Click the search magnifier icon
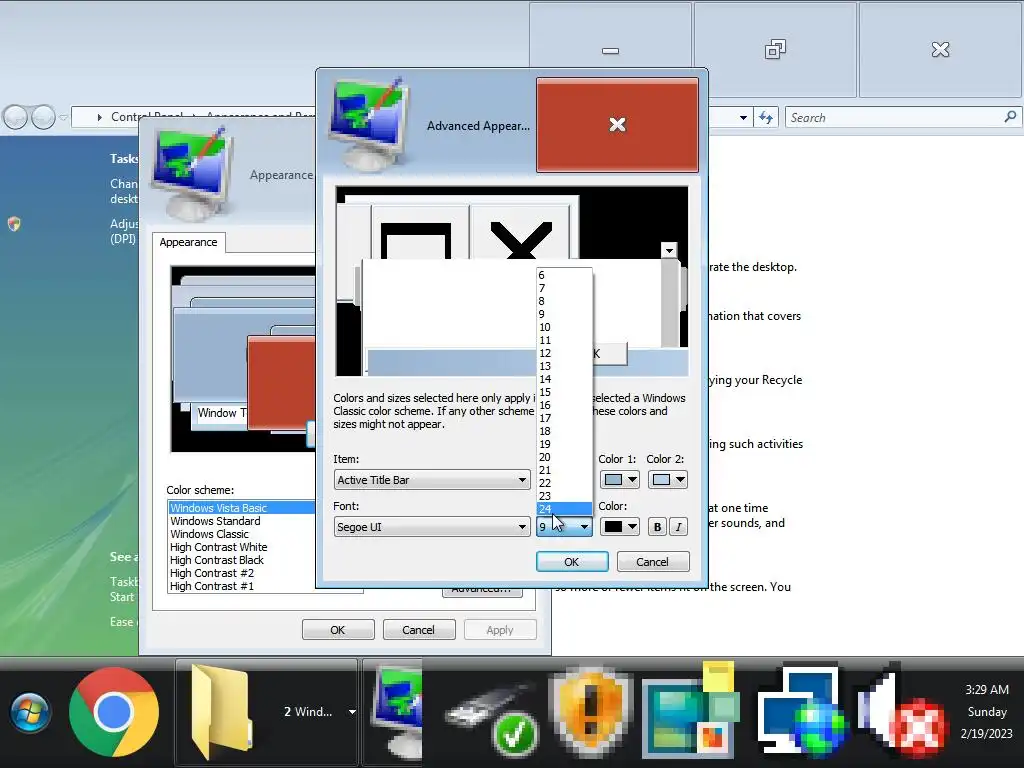Image resolution: width=1024 pixels, height=768 pixels. pos(1010,117)
